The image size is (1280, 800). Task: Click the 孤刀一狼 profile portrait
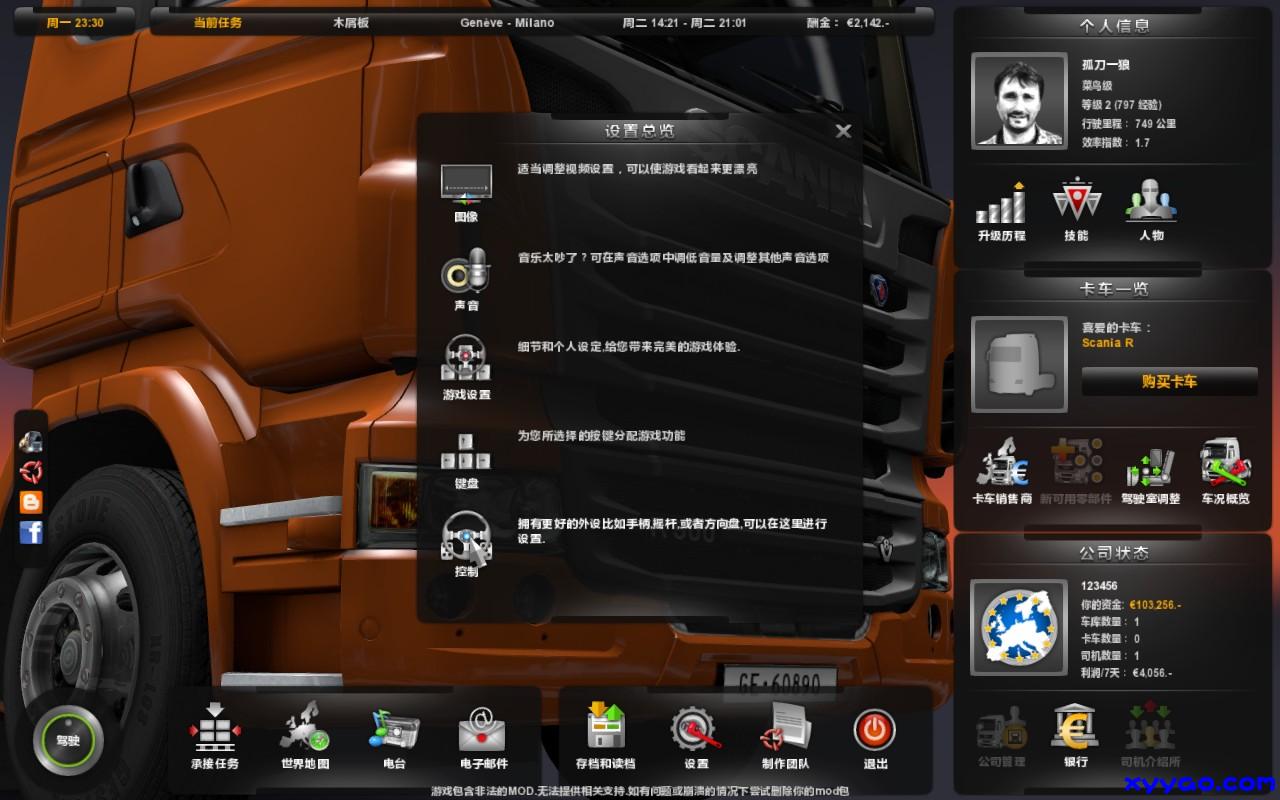coord(1018,100)
